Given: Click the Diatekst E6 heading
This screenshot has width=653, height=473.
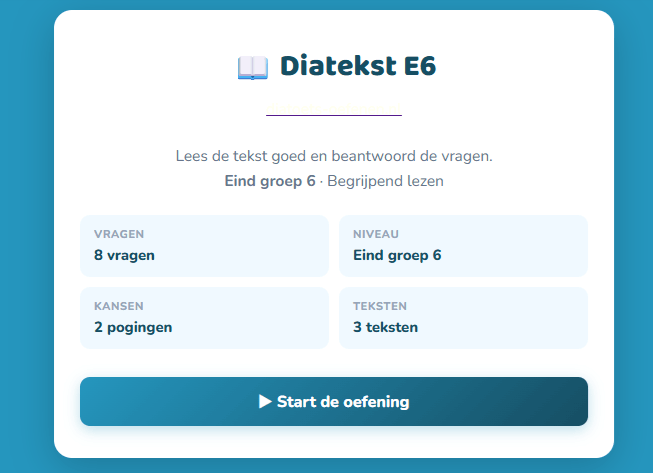Looking at the screenshot, I should (x=358, y=66).
